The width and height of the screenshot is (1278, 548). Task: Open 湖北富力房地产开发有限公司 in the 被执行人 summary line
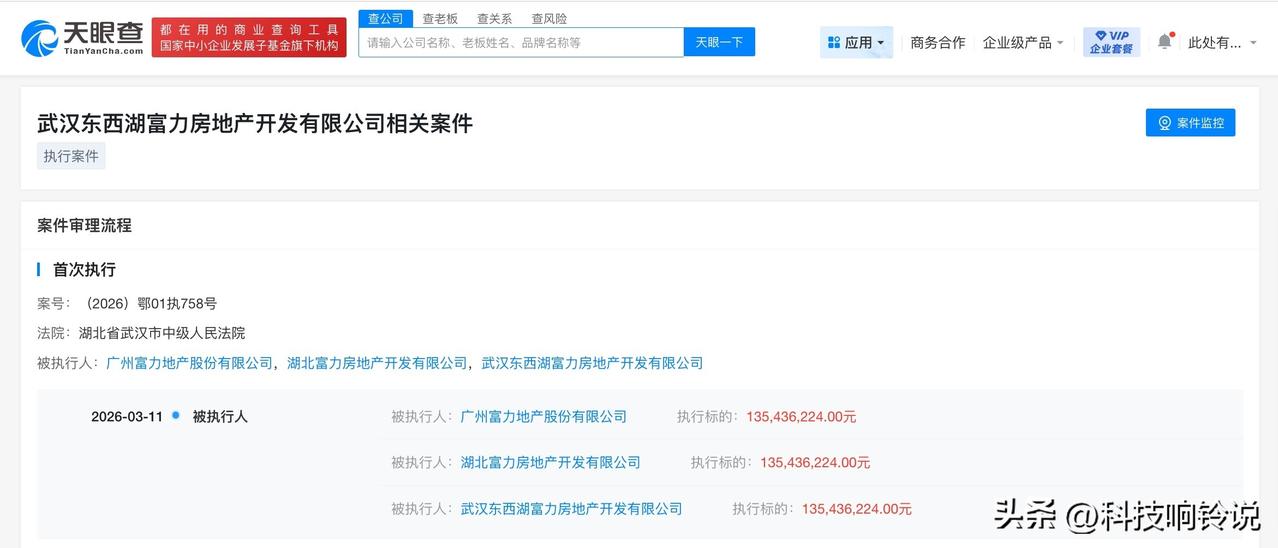pyautogui.click(x=377, y=363)
